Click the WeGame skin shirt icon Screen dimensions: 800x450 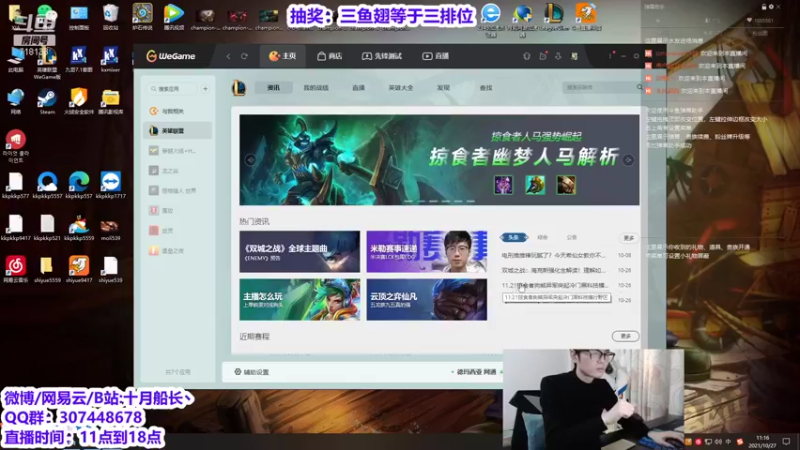point(527,56)
